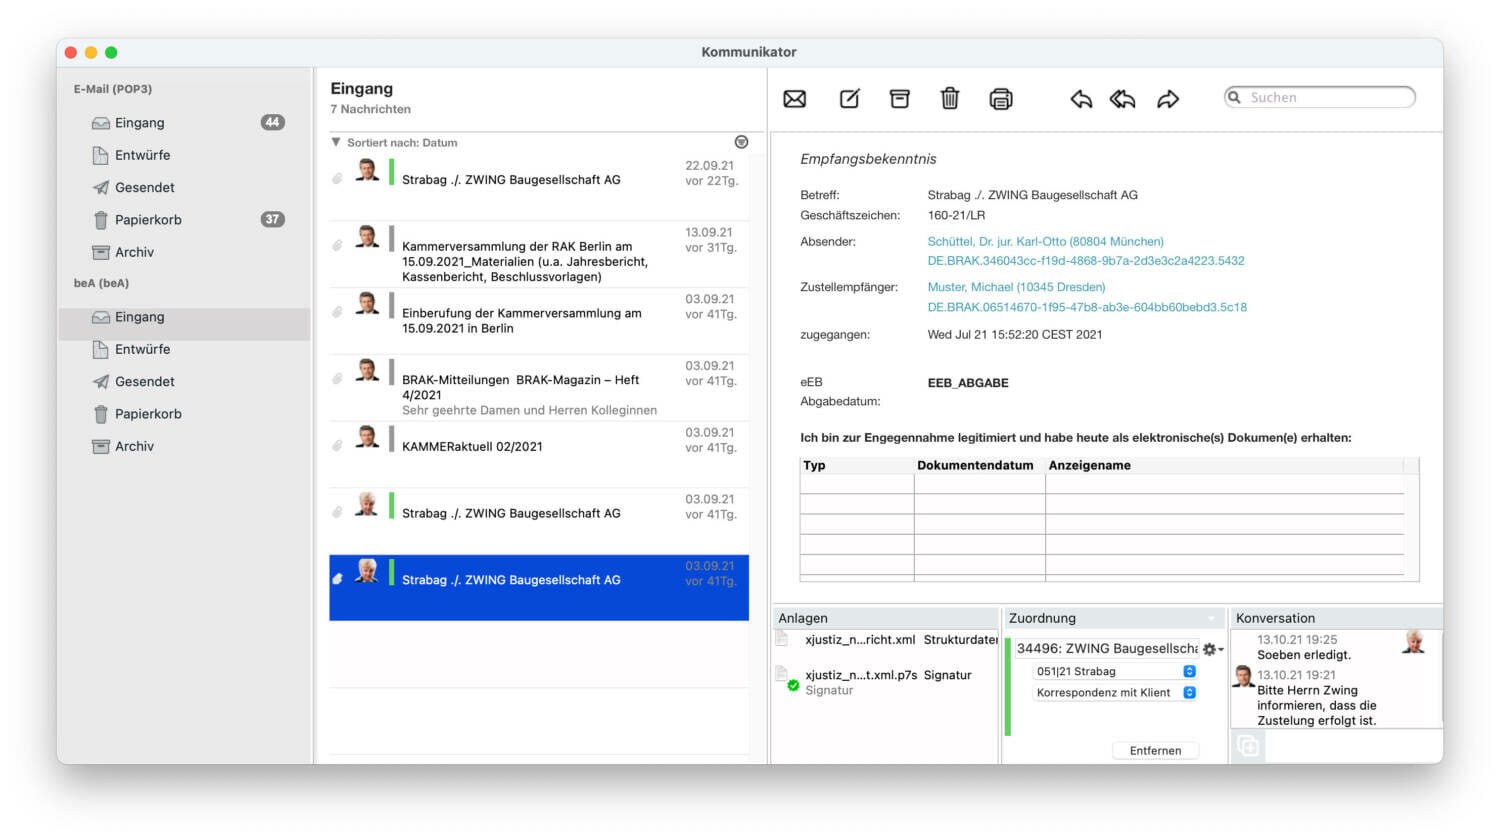Print the message via the printer icon
This screenshot has height=839, width=1500.
1001,98
